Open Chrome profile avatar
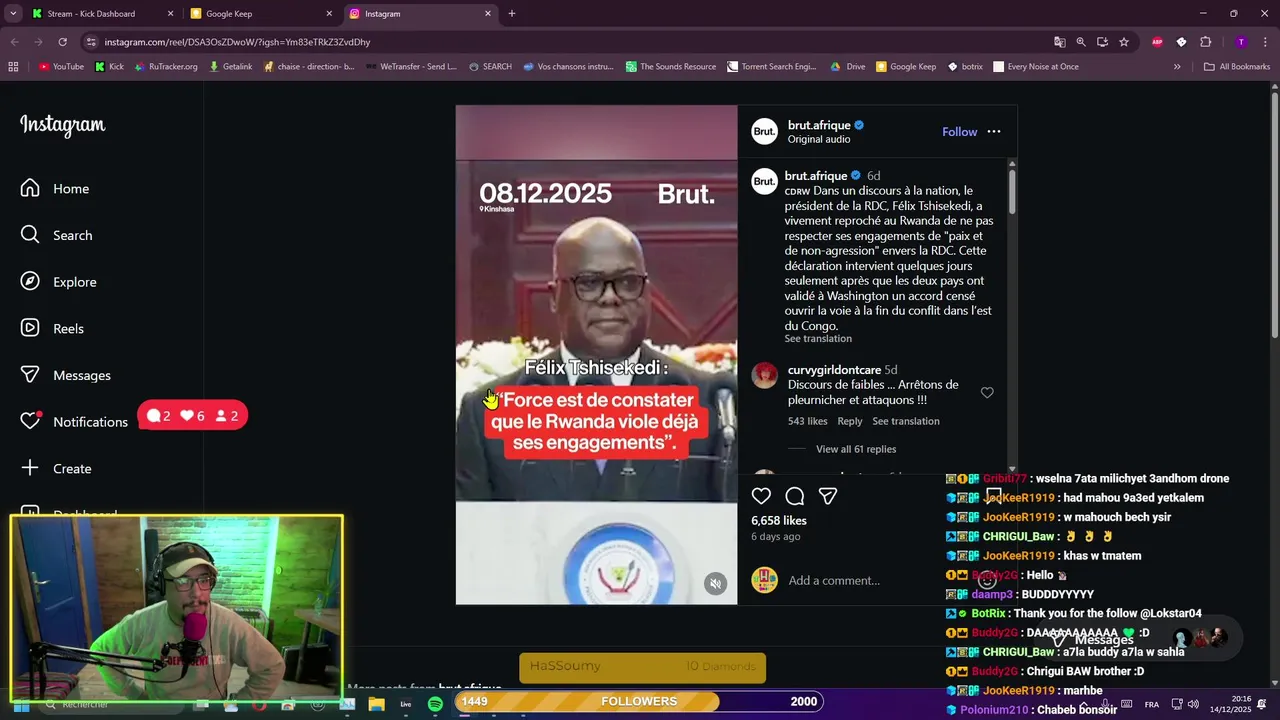Image resolution: width=1280 pixels, height=720 pixels. click(1241, 42)
